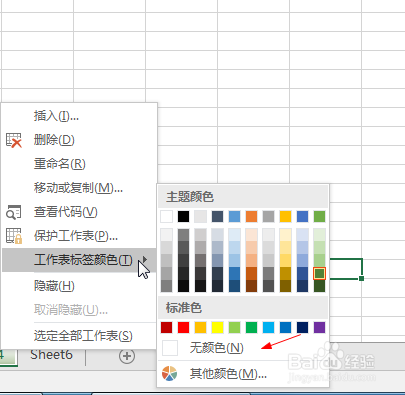This screenshot has width=405, height=395.
Task: Open 移动或复制(M)... menu entry
Action: pos(78,188)
